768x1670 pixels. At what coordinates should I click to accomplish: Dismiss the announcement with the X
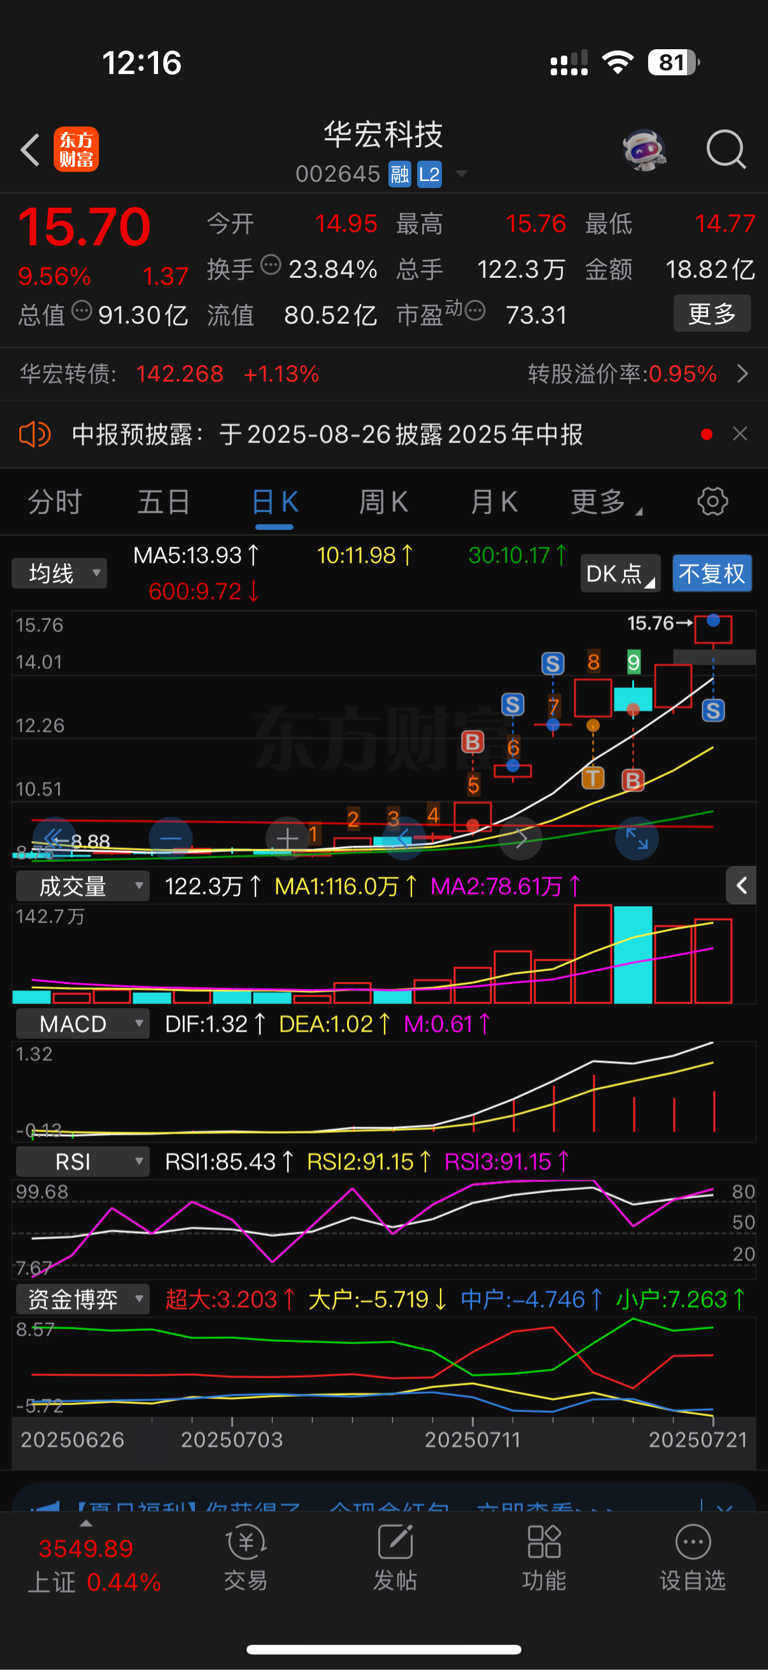click(740, 434)
